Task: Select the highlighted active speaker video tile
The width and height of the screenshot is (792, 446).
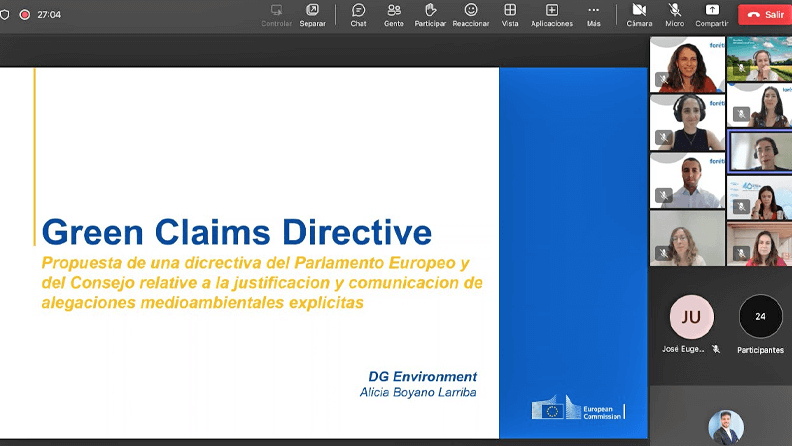Action: pos(760,151)
